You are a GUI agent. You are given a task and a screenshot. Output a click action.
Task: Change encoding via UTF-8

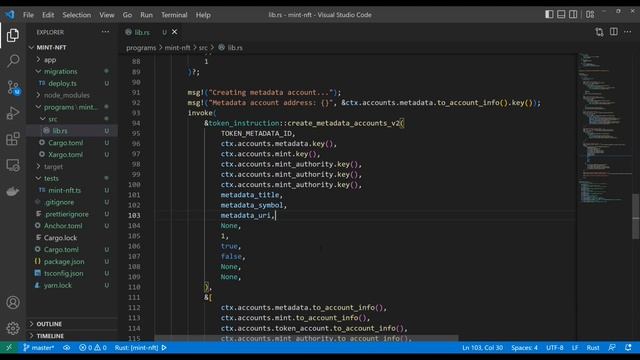tap(555, 348)
